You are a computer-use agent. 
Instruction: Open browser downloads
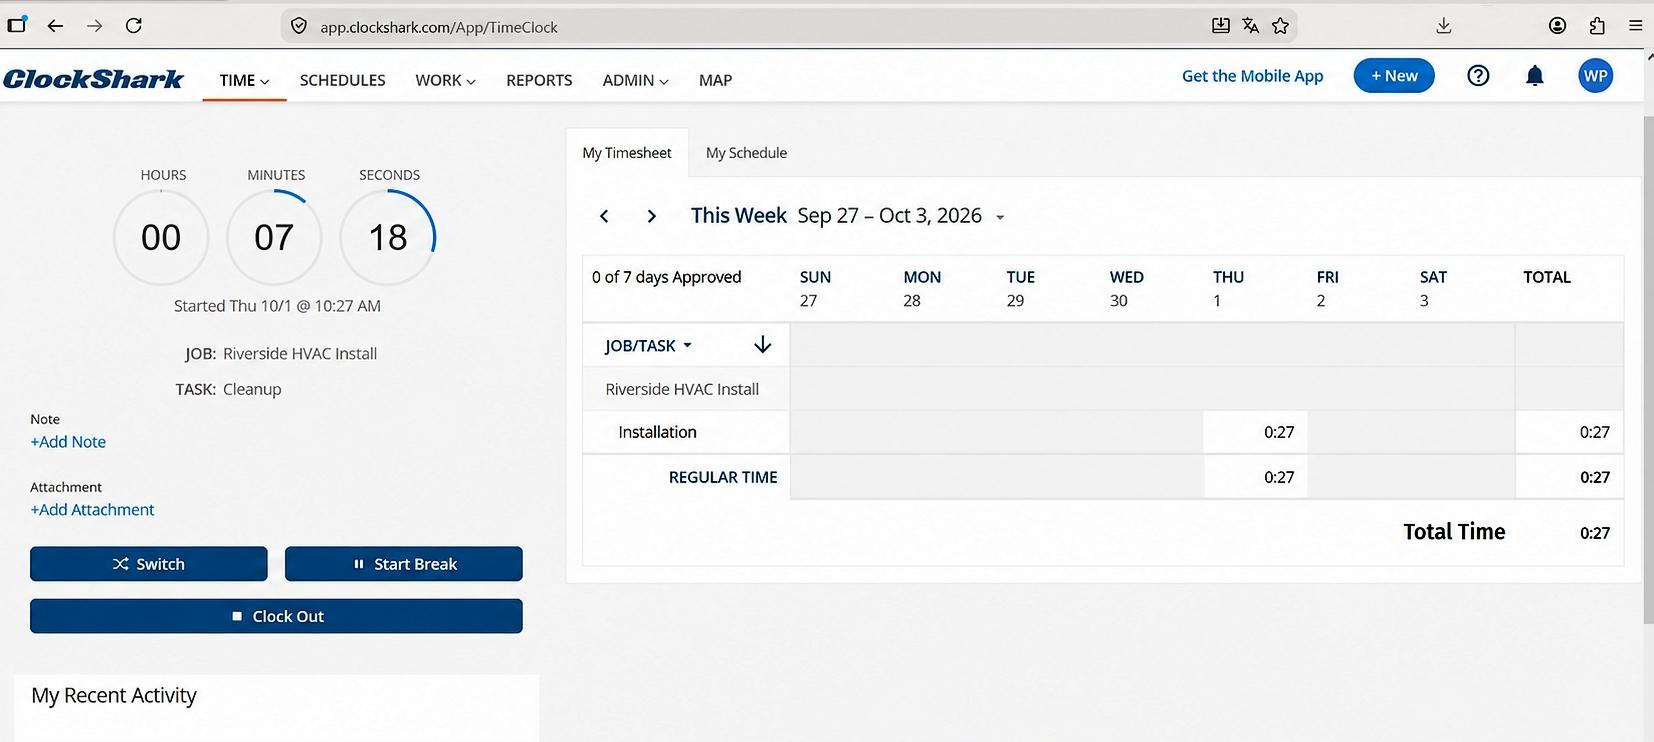click(x=1443, y=26)
